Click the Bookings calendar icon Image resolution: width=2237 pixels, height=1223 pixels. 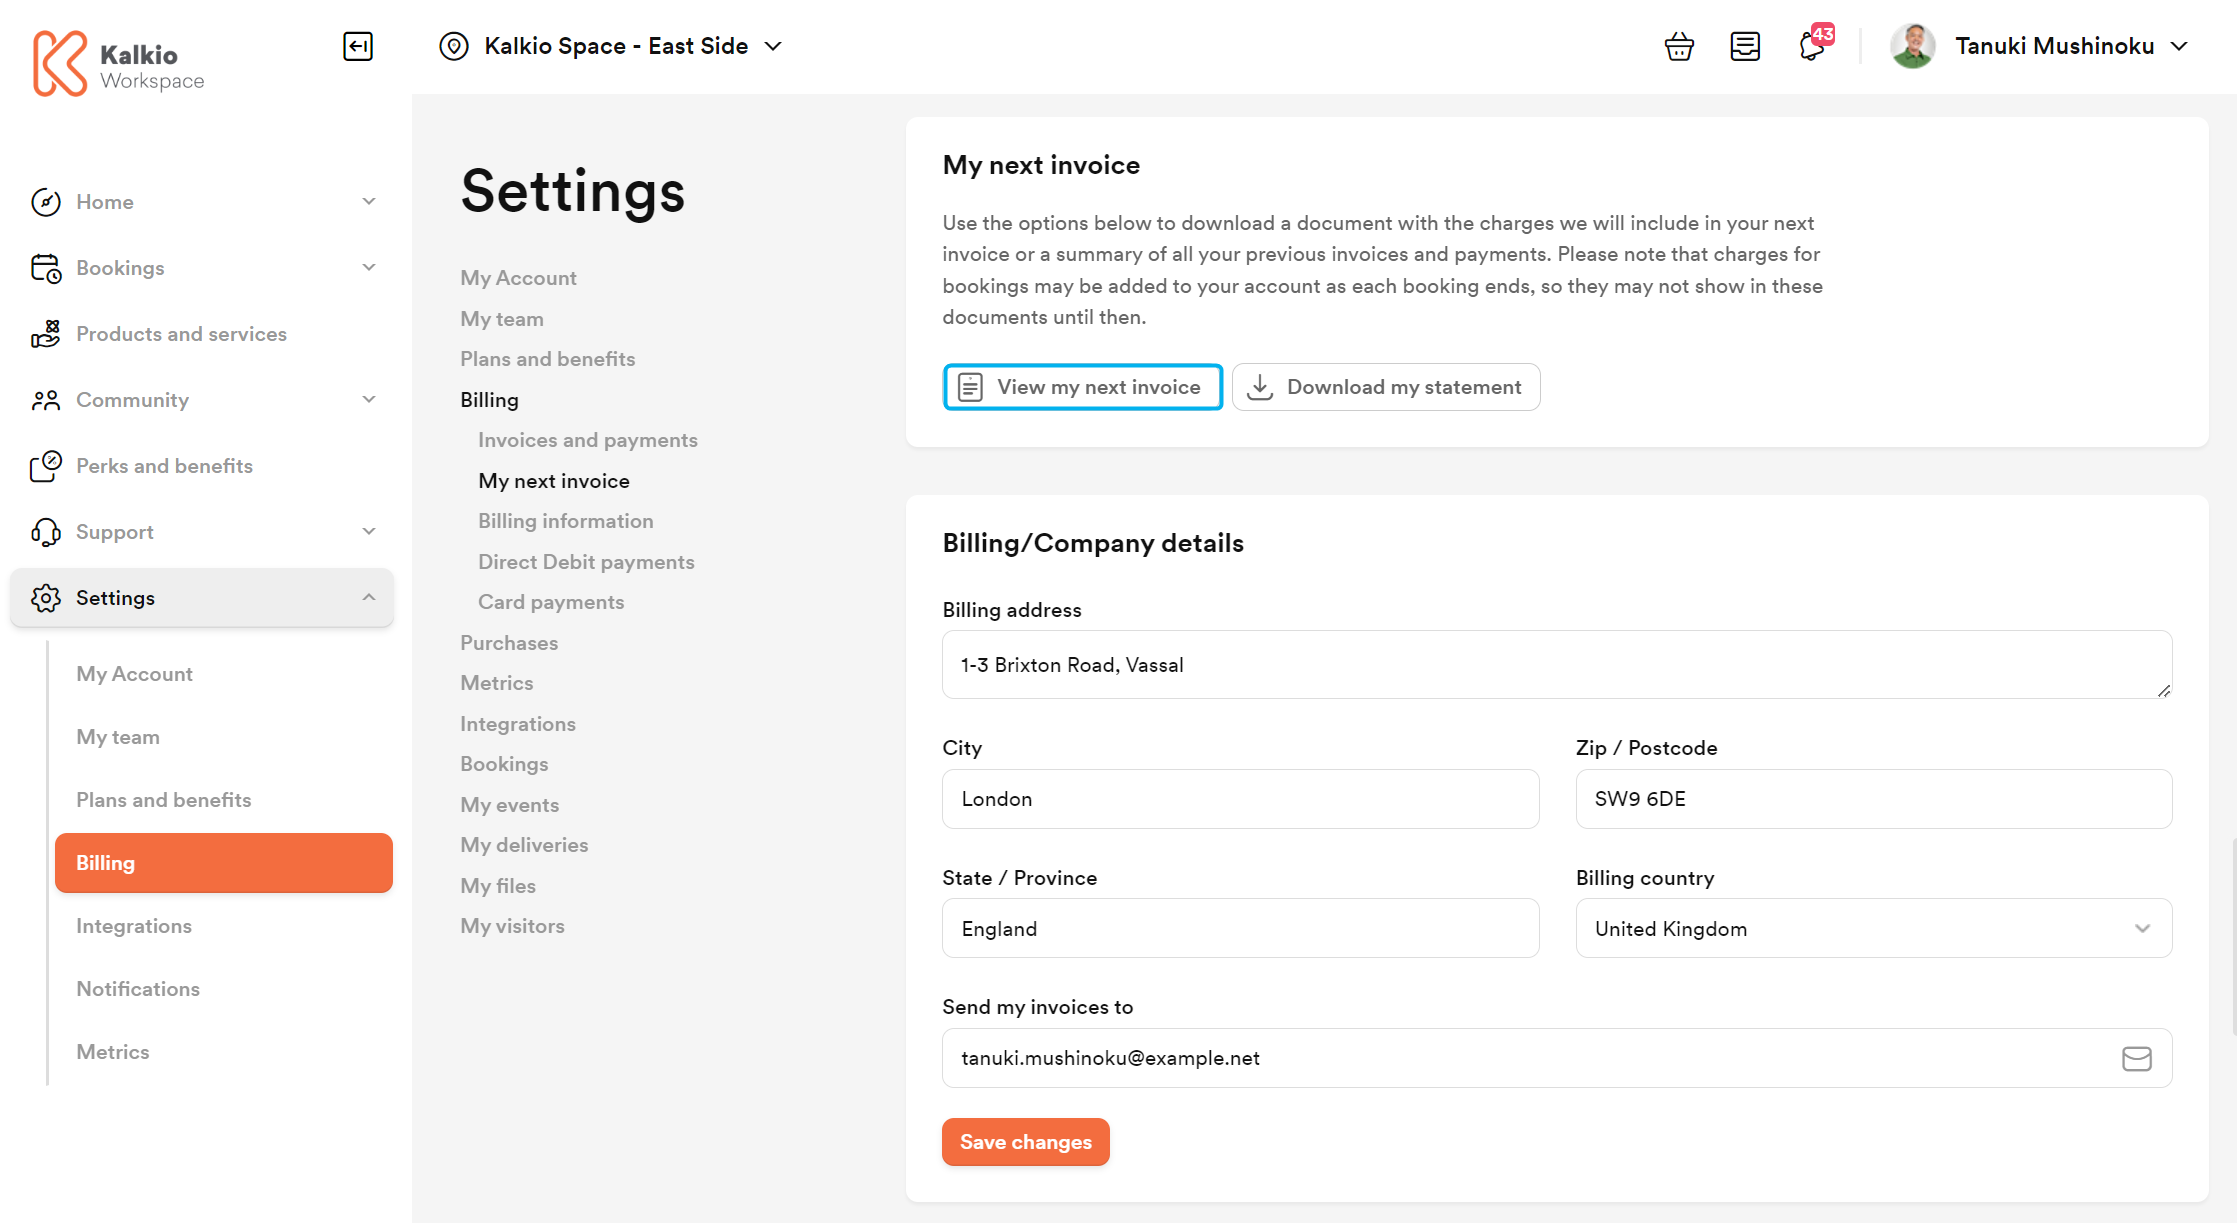click(46, 268)
